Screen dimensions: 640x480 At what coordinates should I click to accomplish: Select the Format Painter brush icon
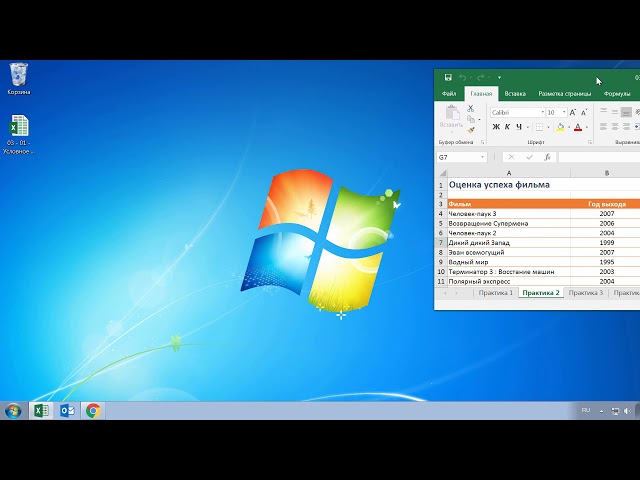click(x=471, y=130)
